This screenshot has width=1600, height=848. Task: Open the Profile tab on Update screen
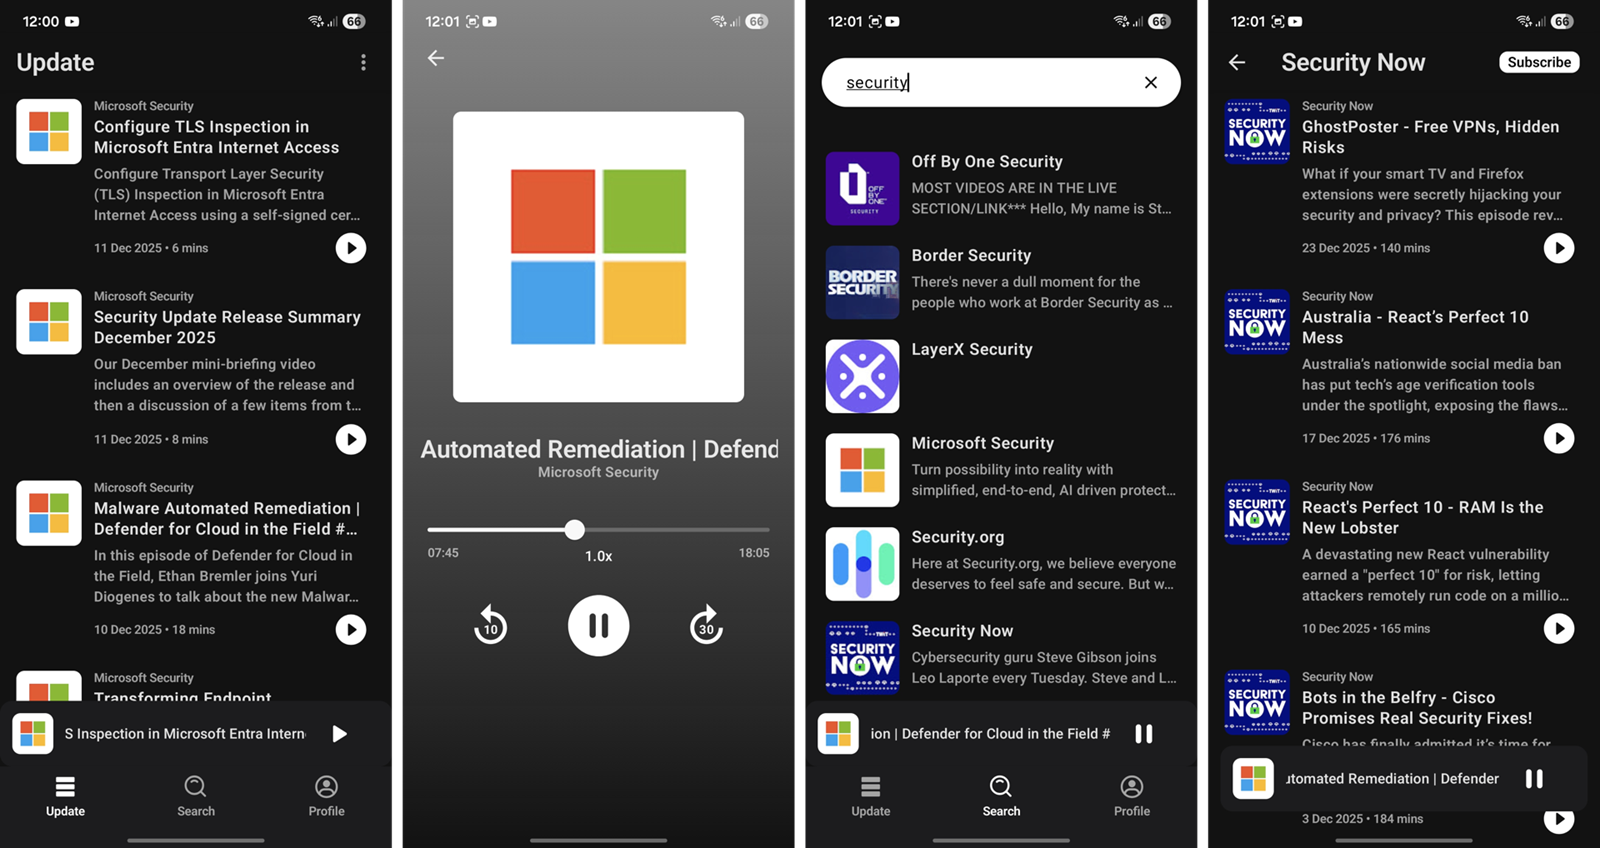coord(326,796)
